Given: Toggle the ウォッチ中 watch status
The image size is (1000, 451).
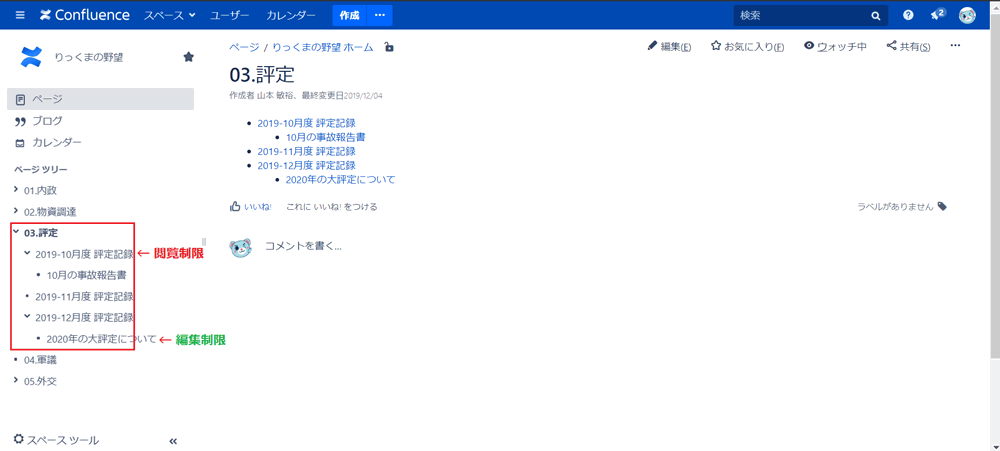Looking at the screenshot, I should coord(835,46).
